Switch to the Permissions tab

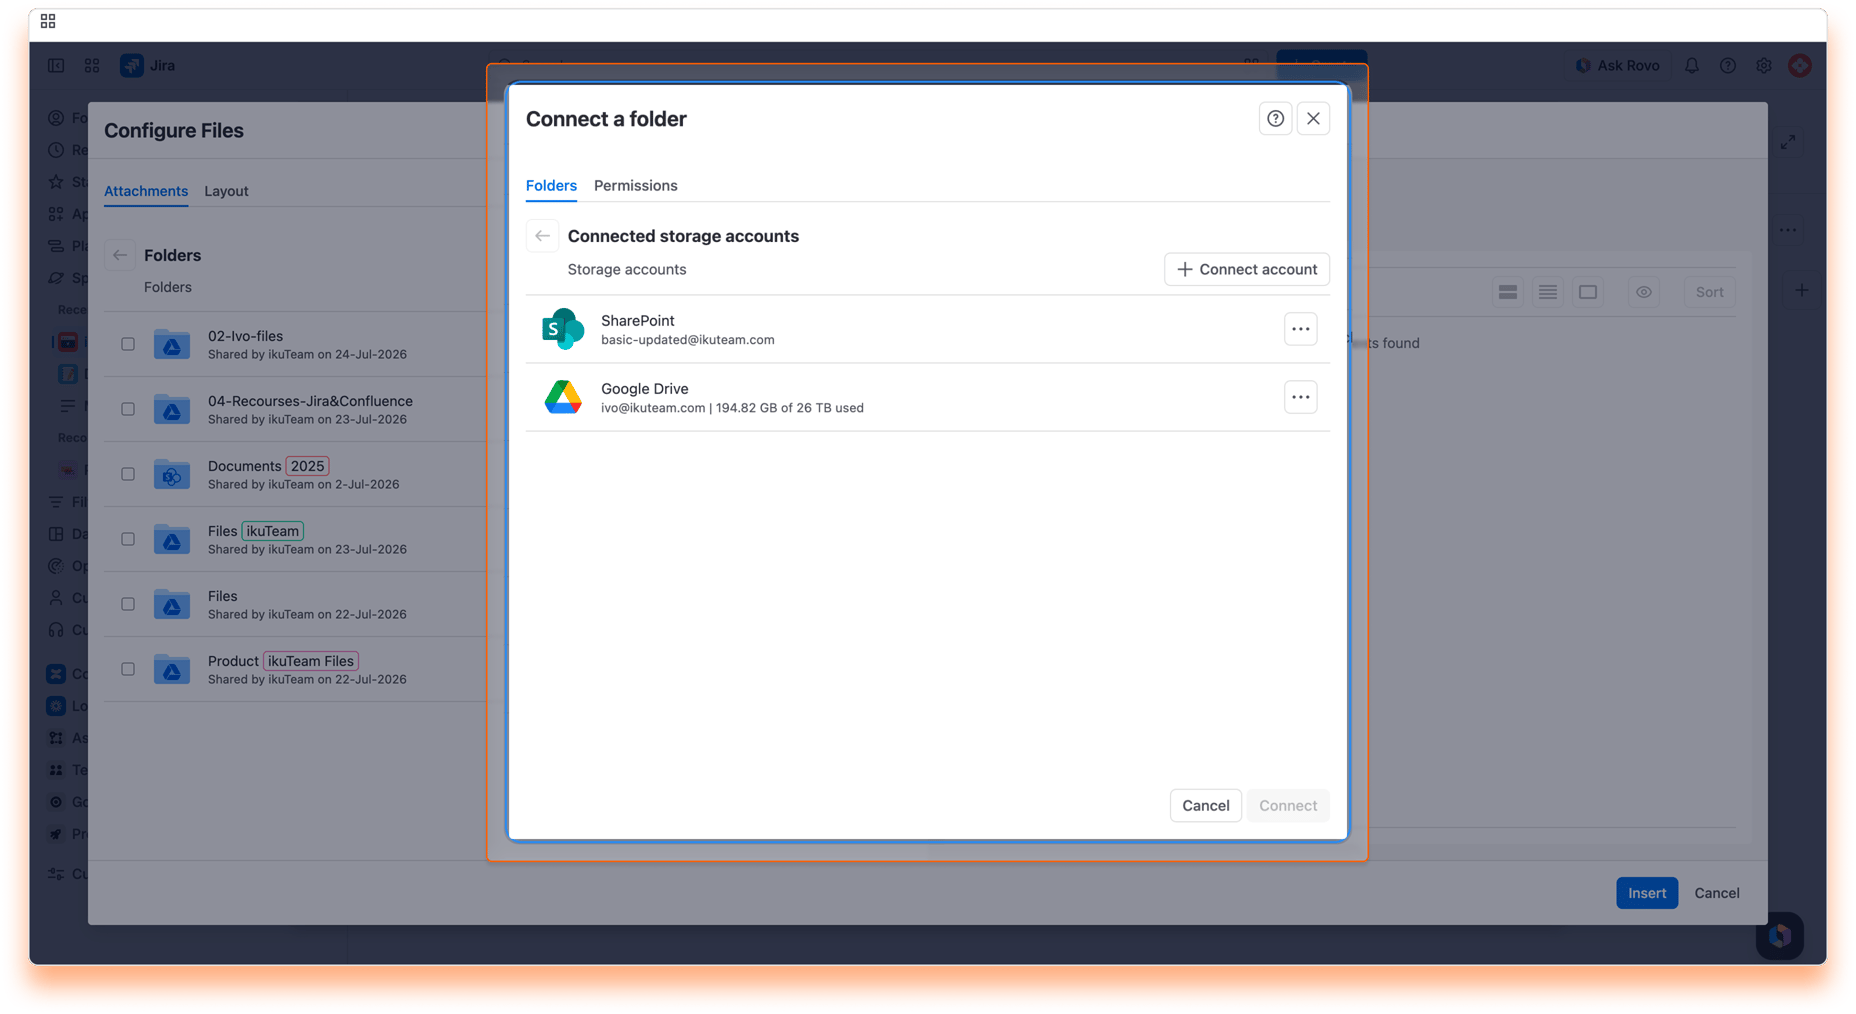click(636, 186)
